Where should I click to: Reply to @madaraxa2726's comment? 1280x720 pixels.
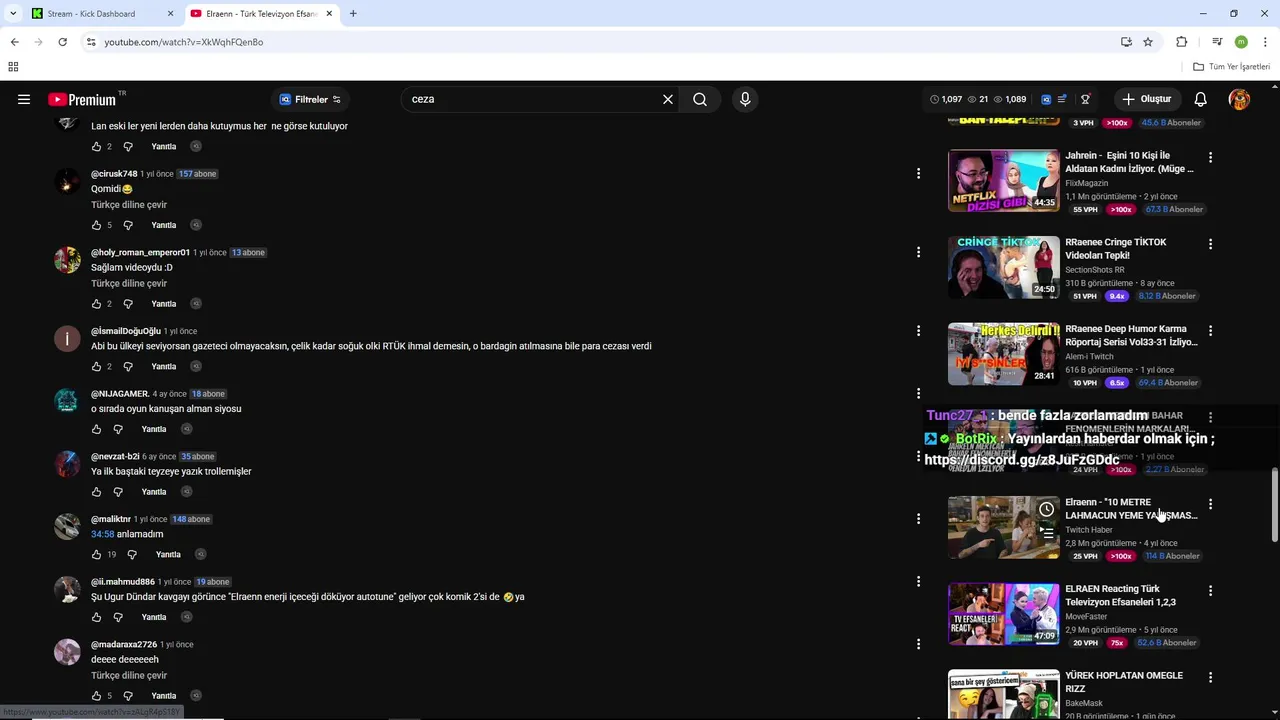pos(163,696)
